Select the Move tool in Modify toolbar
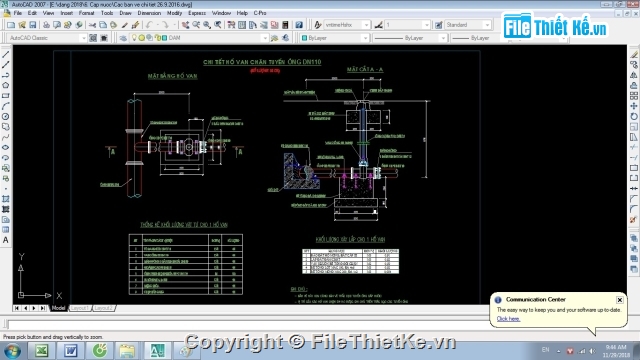640x360 pixels. point(633,106)
